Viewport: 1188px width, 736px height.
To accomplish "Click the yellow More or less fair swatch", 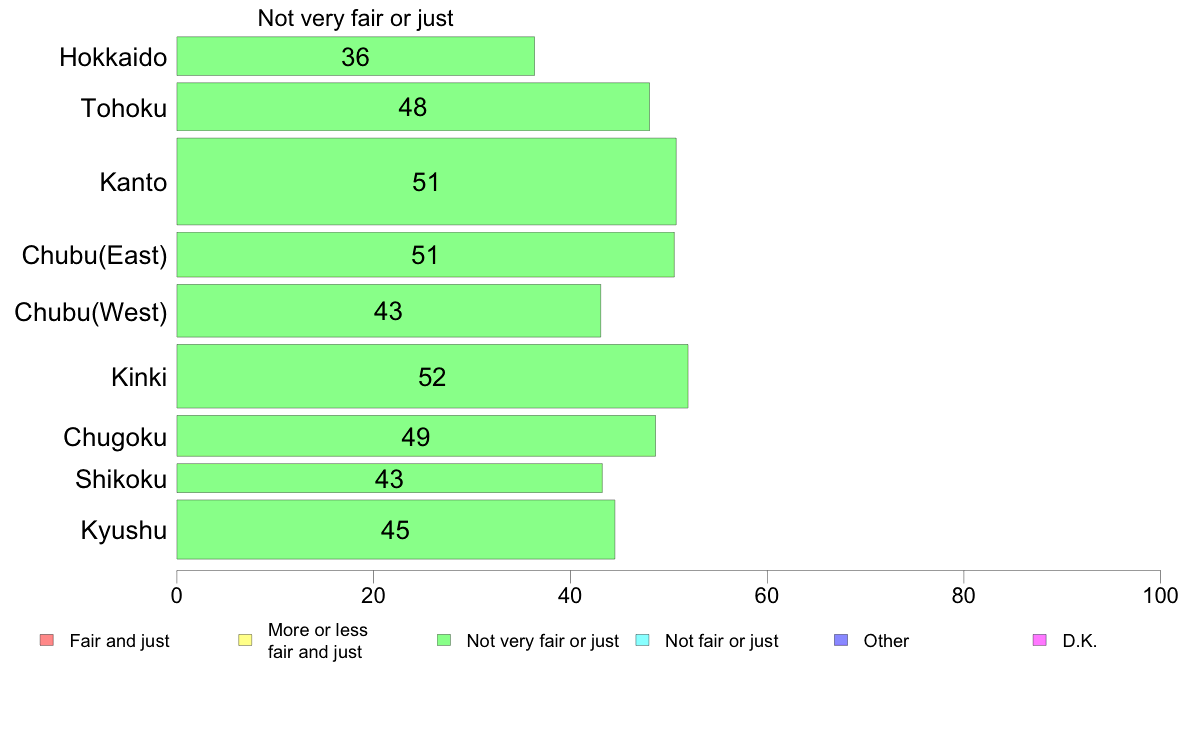I will tap(245, 640).
